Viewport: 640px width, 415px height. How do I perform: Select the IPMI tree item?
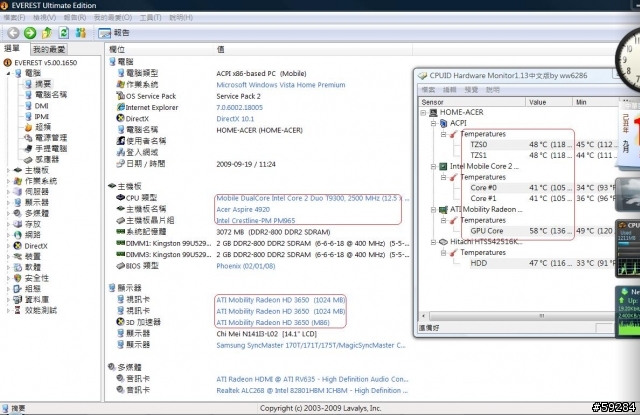pyautogui.click(x=42, y=117)
